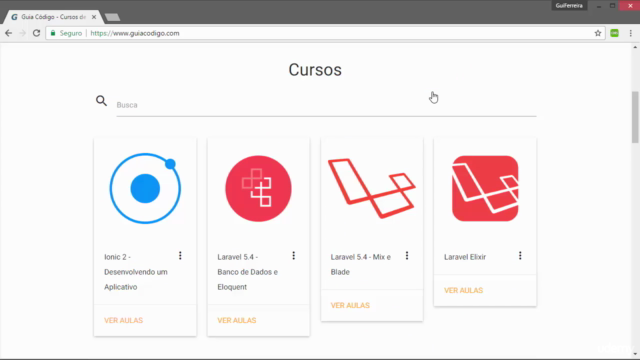View lessons for Laravel 5.4 Mix e Blade
640x360 pixels.
(350, 305)
